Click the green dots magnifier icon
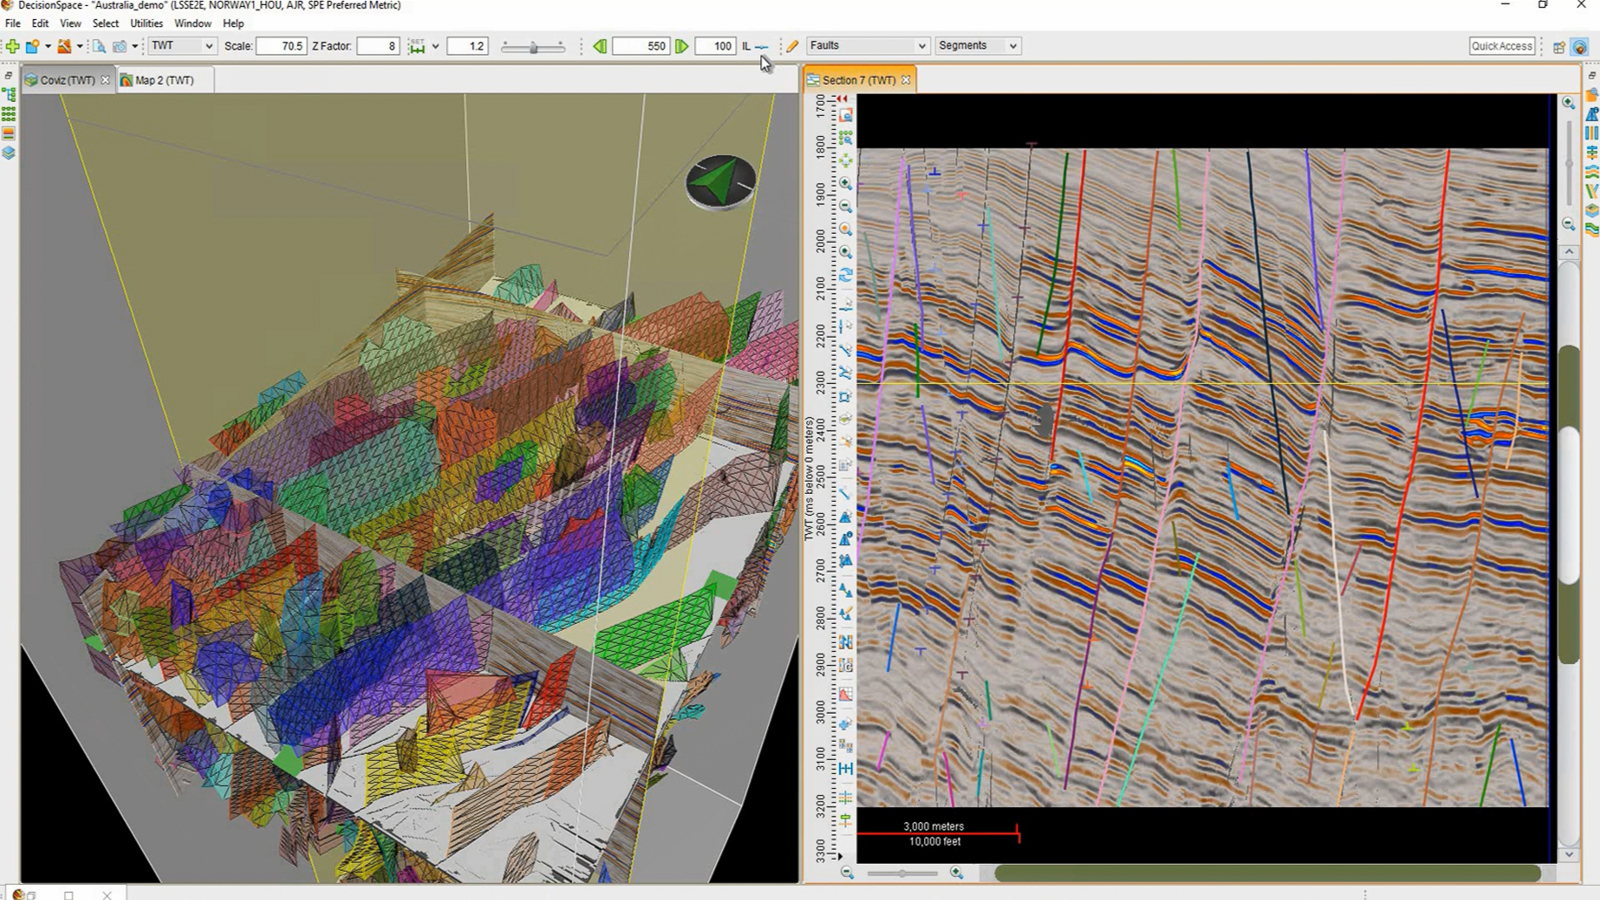The width and height of the screenshot is (1600, 900). coord(846,138)
